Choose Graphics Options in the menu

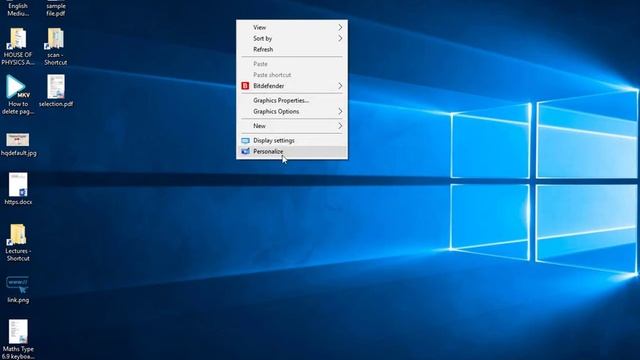(292, 111)
